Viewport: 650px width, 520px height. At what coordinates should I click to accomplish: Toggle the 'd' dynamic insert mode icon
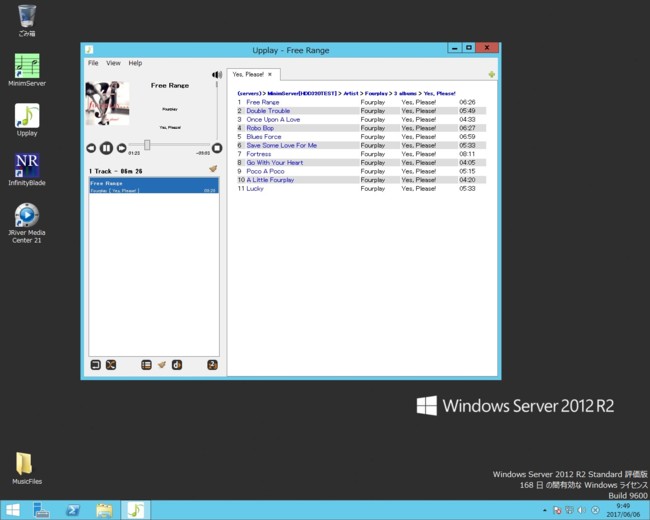coord(177,365)
